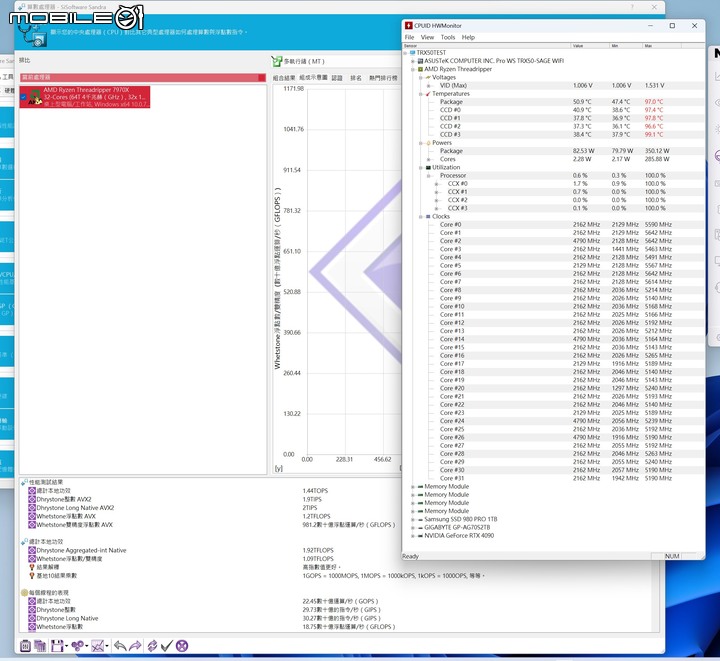Screen dimensions: 720x661
Task: Click the Max column header in HWMonitor
Action: tap(662, 46)
